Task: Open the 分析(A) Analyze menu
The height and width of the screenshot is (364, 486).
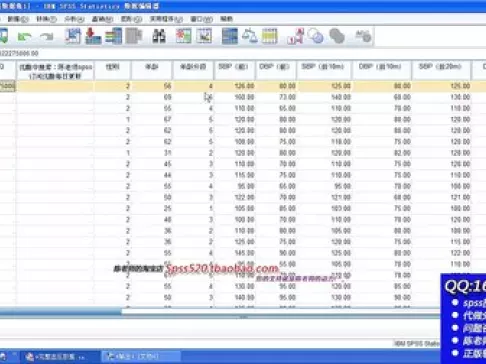Action: click(x=74, y=19)
